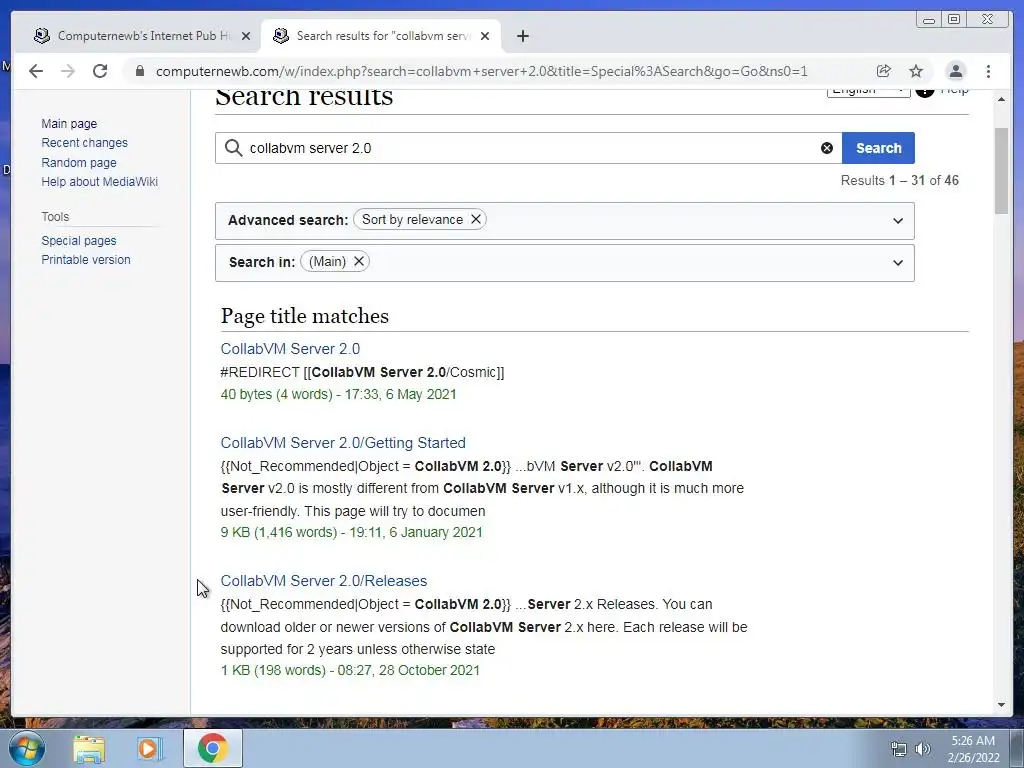The width and height of the screenshot is (1024, 768).
Task: Remove the Sort by relevance filter
Action: coord(476,219)
